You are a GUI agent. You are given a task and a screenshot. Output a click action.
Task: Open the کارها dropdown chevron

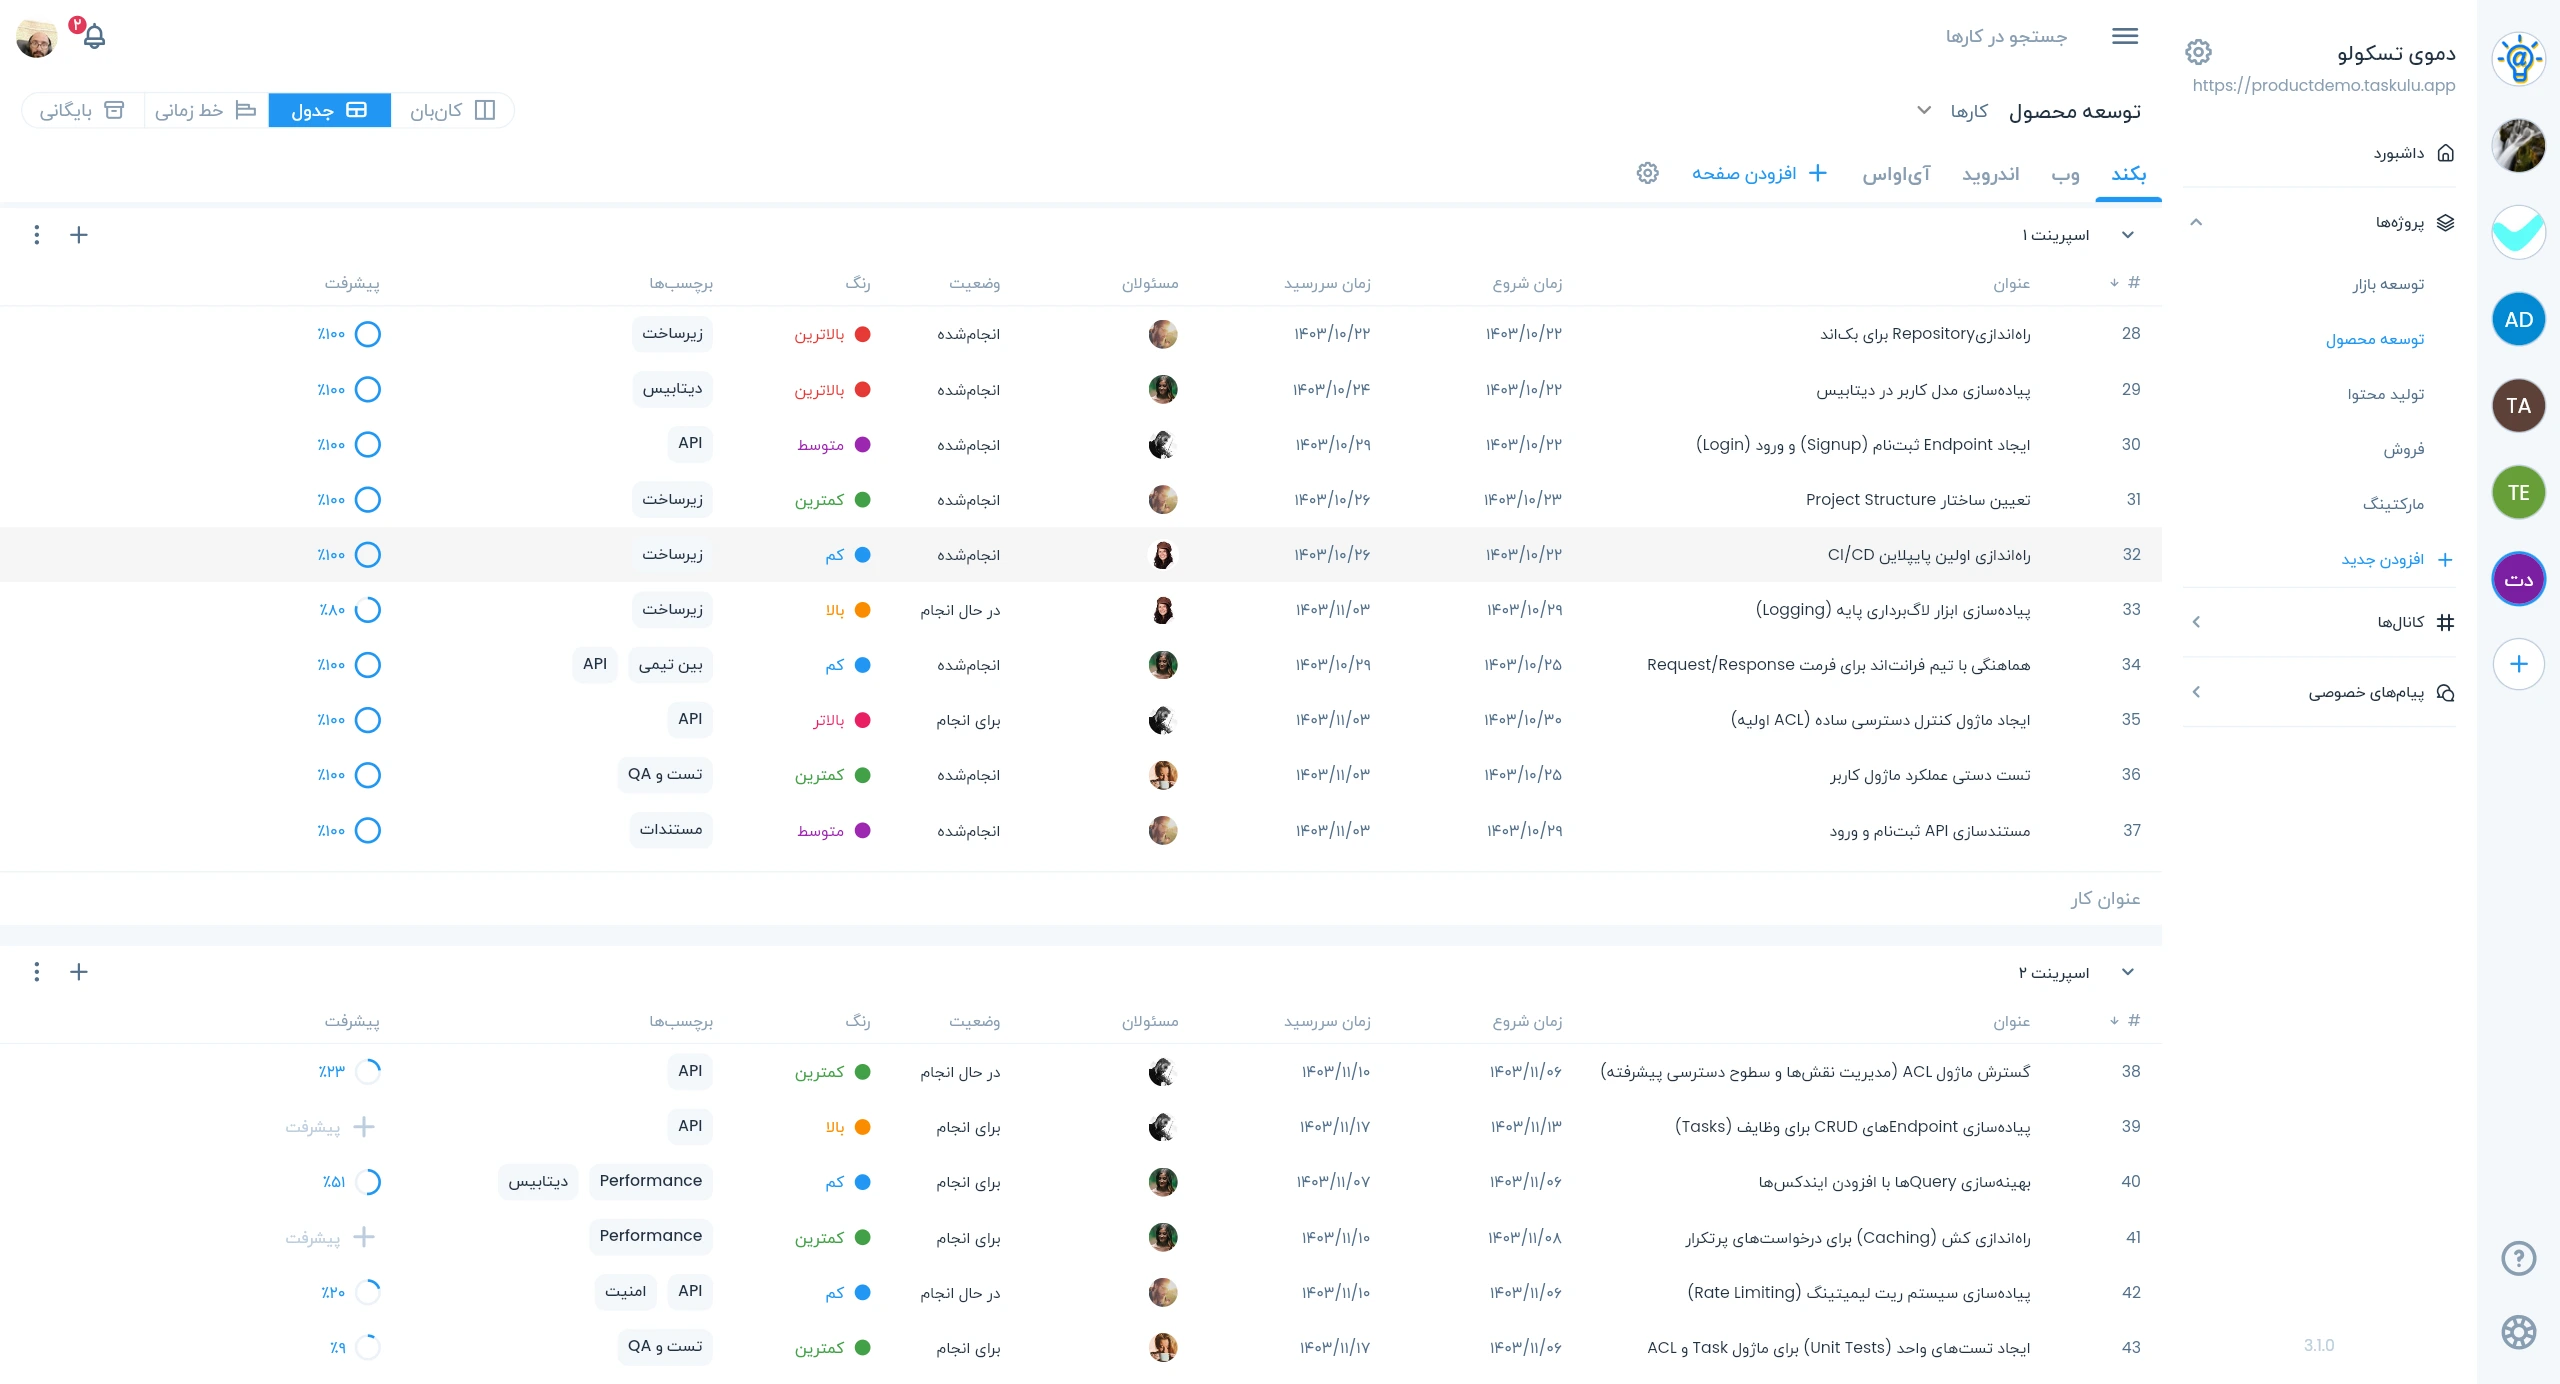point(1924,110)
